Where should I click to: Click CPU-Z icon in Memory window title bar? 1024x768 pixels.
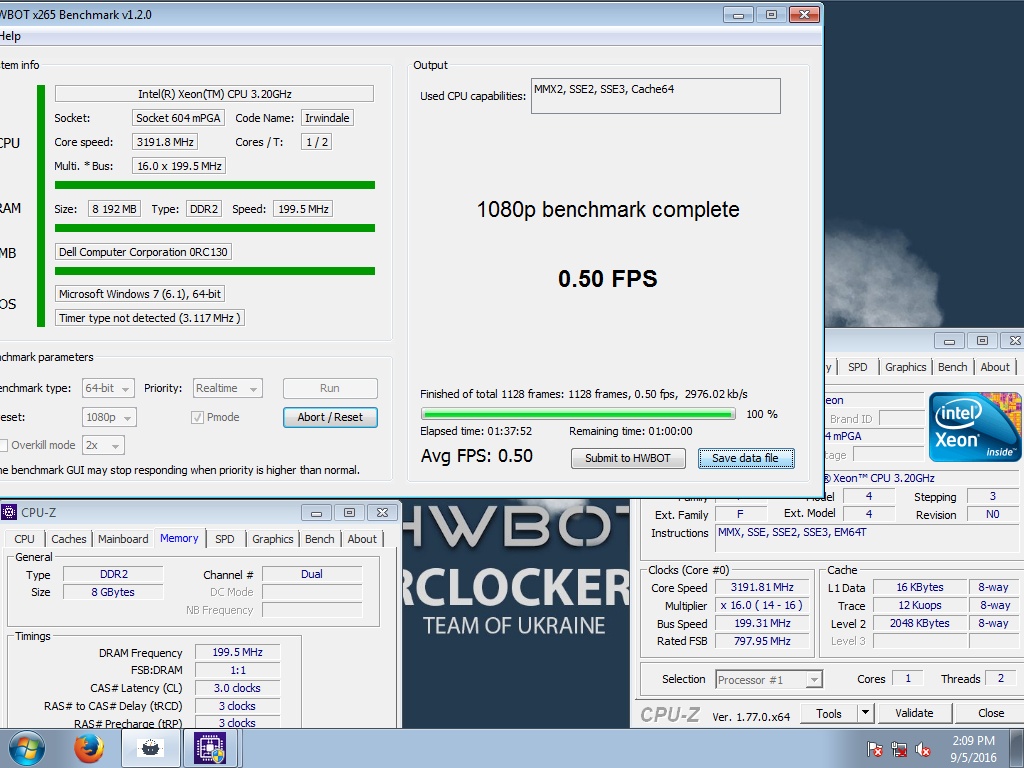pyautogui.click(x=8, y=513)
